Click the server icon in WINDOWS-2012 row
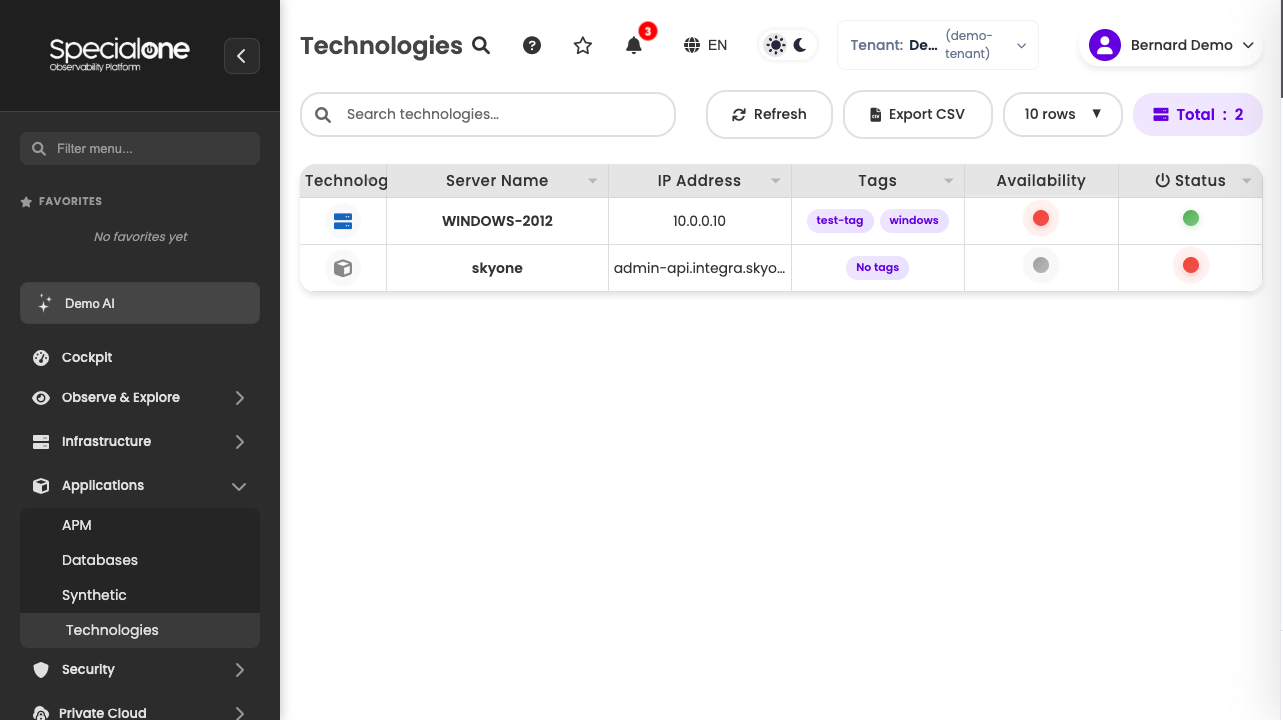Viewport: 1283px width, 720px height. (343, 221)
